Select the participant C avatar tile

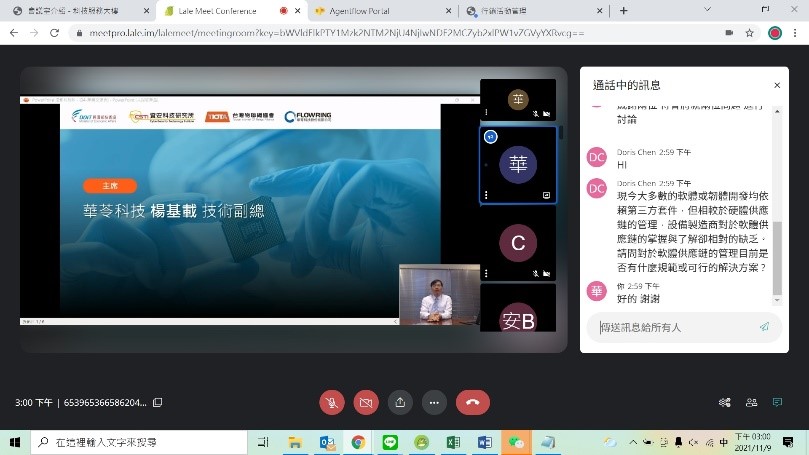(518, 243)
